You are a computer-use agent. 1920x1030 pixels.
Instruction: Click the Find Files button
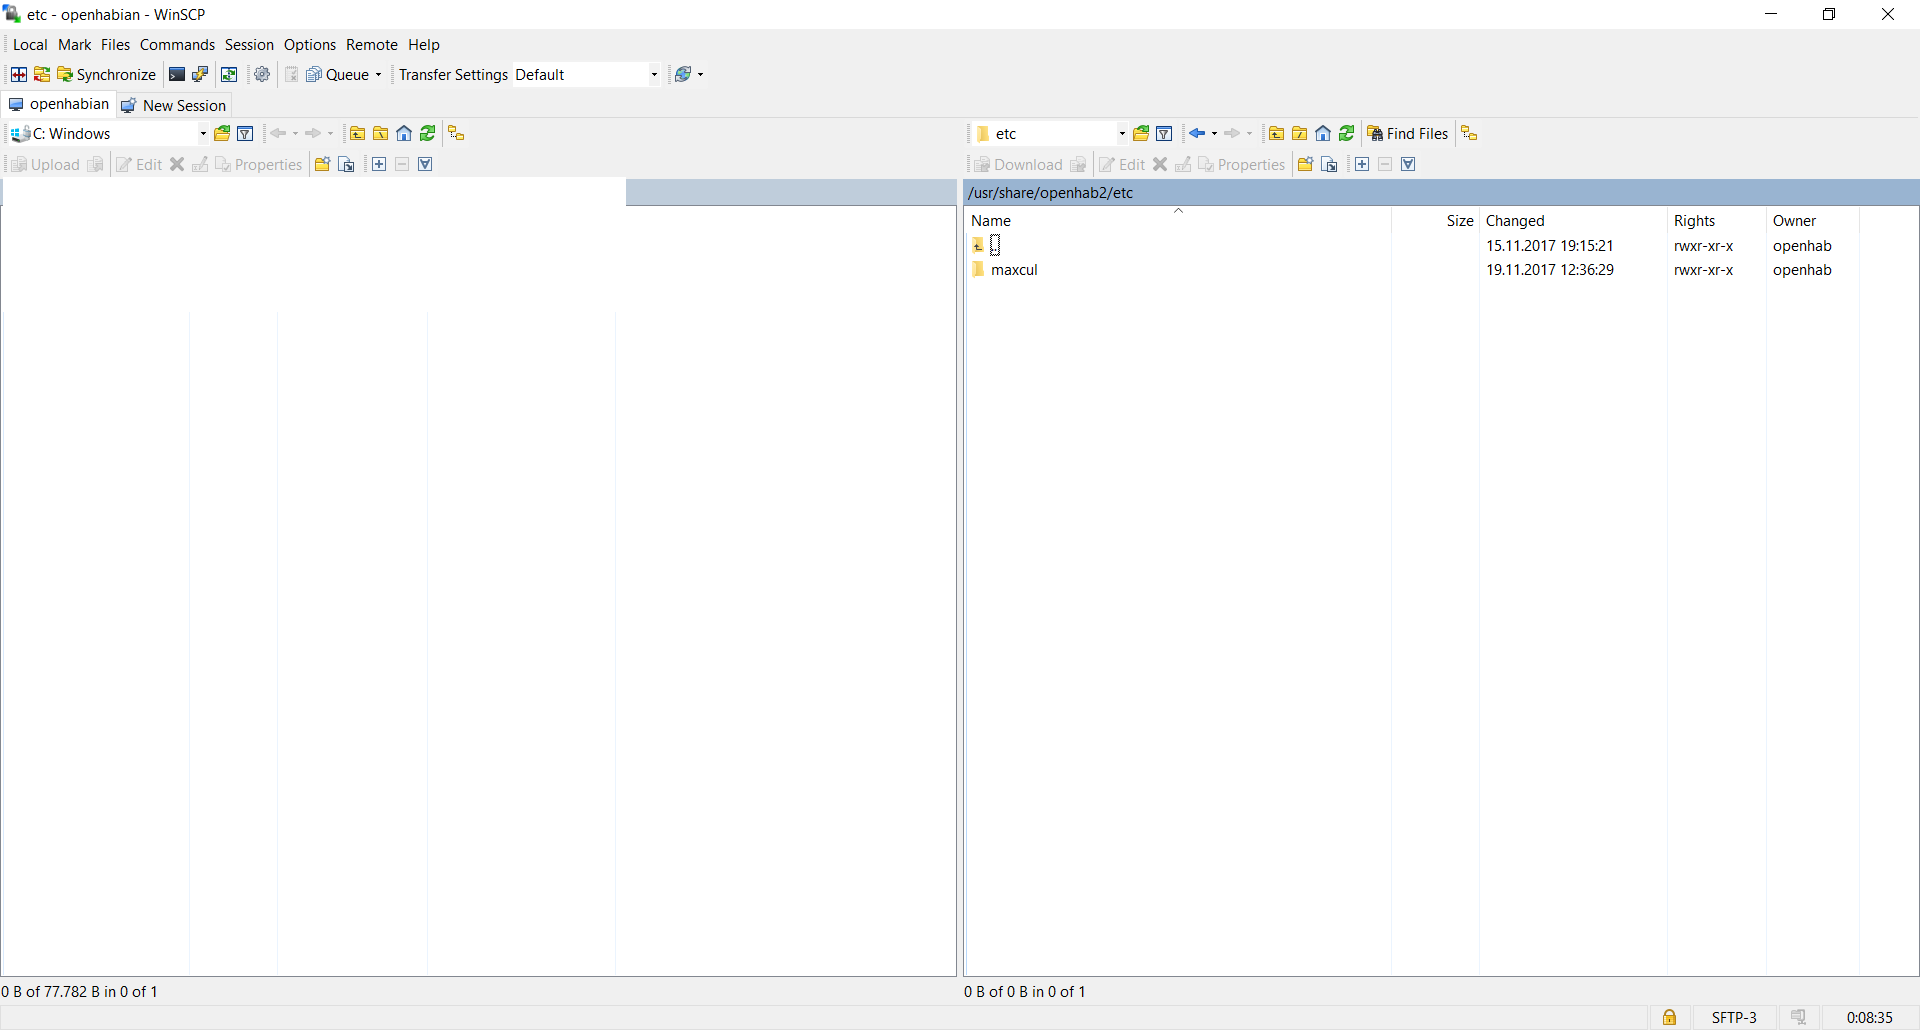click(x=1408, y=134)
